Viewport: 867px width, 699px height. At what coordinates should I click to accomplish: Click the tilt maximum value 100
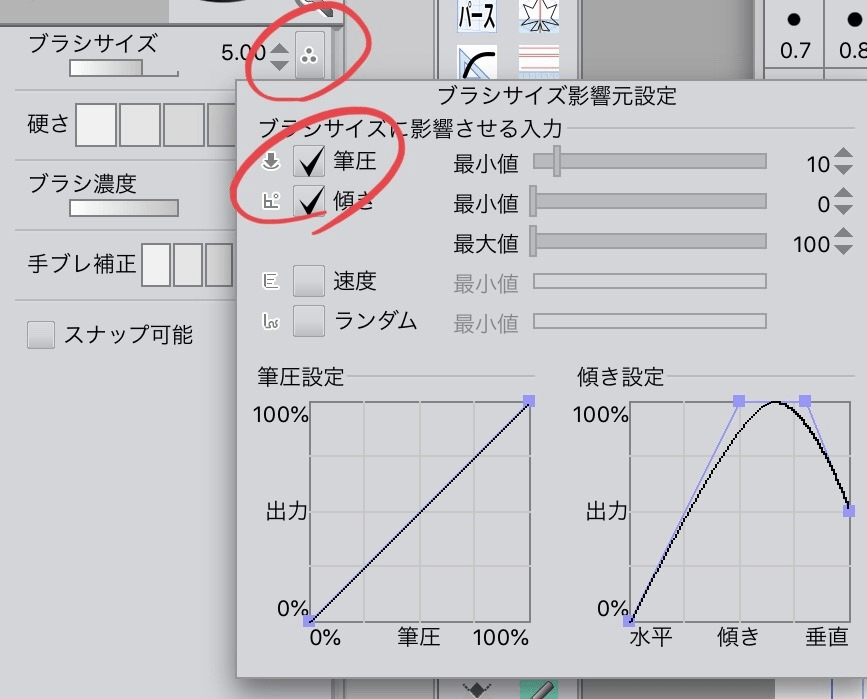(811, 244)
